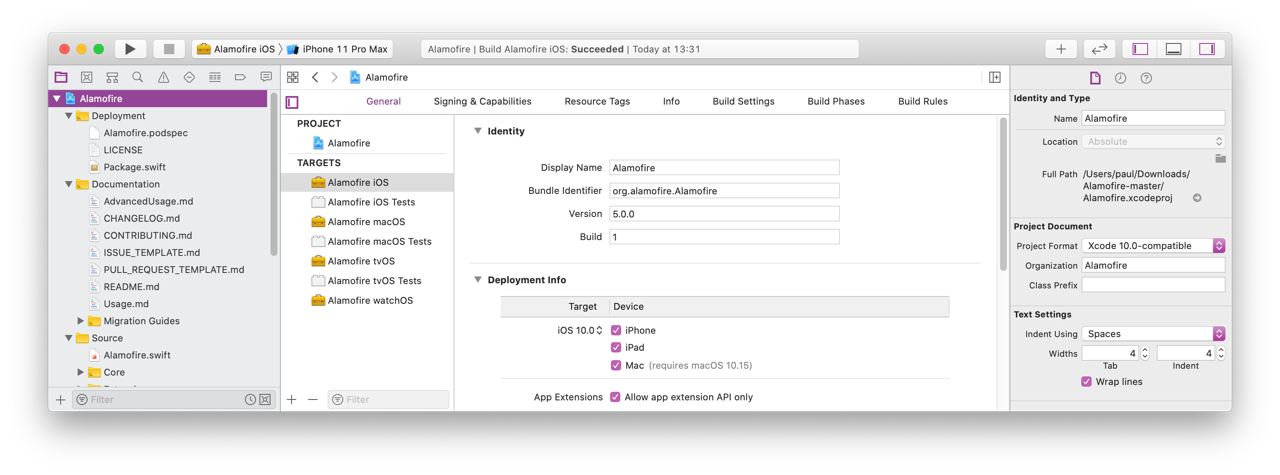Toggle source-control status filter in navigator

coord(265,400)
